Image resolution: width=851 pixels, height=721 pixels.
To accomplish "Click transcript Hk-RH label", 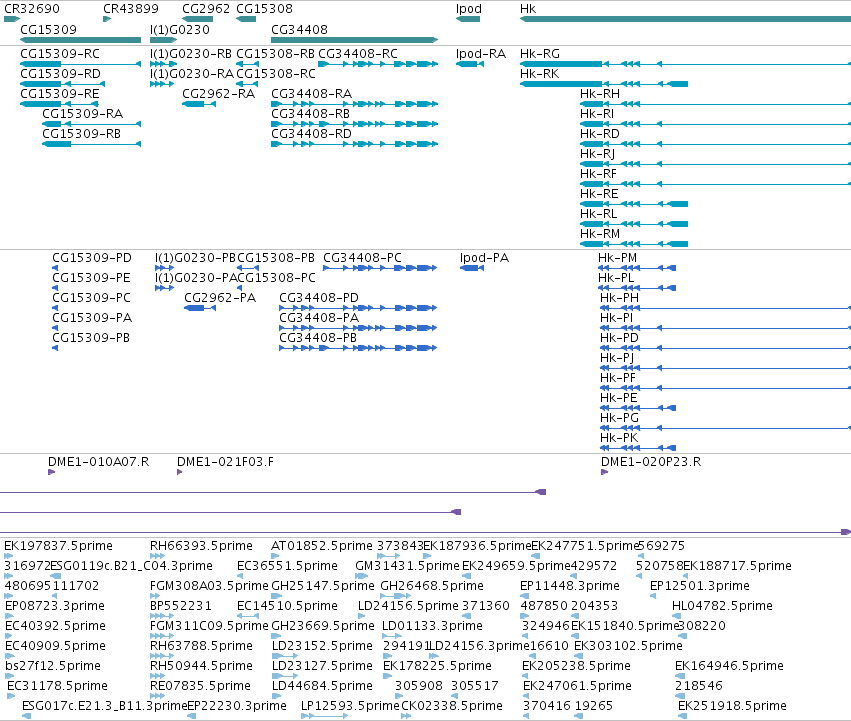I will 600,94.
